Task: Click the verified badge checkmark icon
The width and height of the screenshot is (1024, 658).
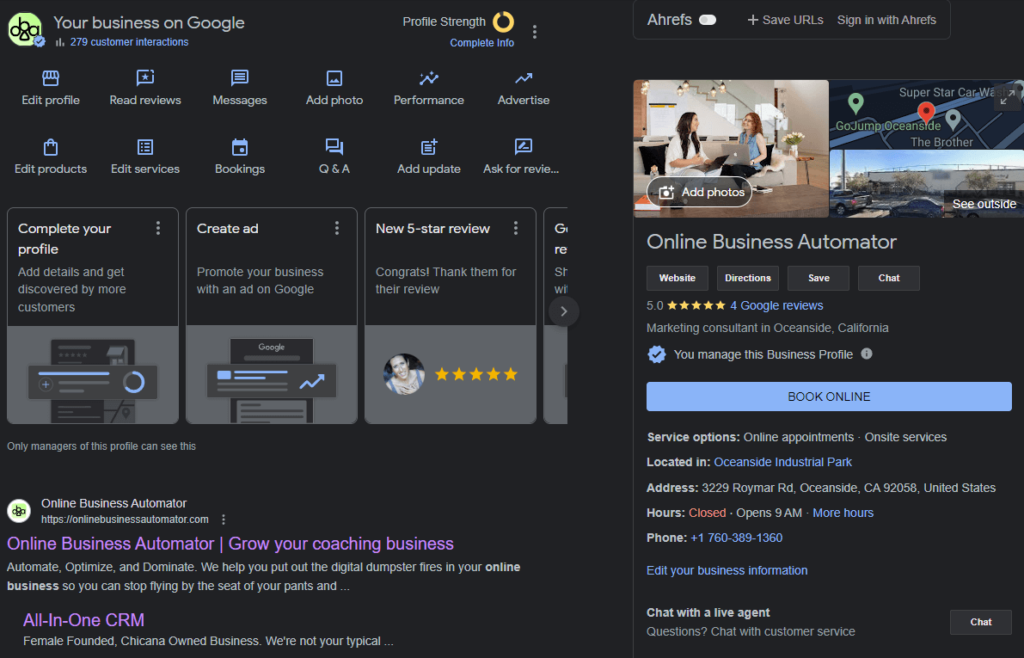Action: coord(656,354)
